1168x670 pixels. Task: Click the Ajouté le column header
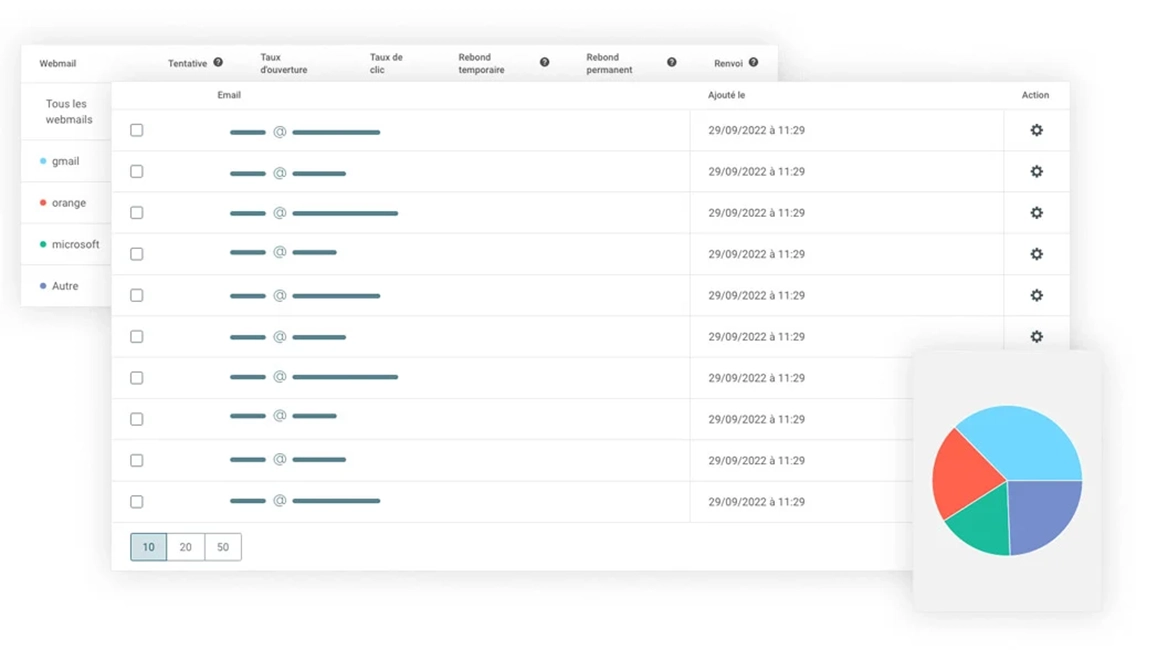(x=726, y=95)
